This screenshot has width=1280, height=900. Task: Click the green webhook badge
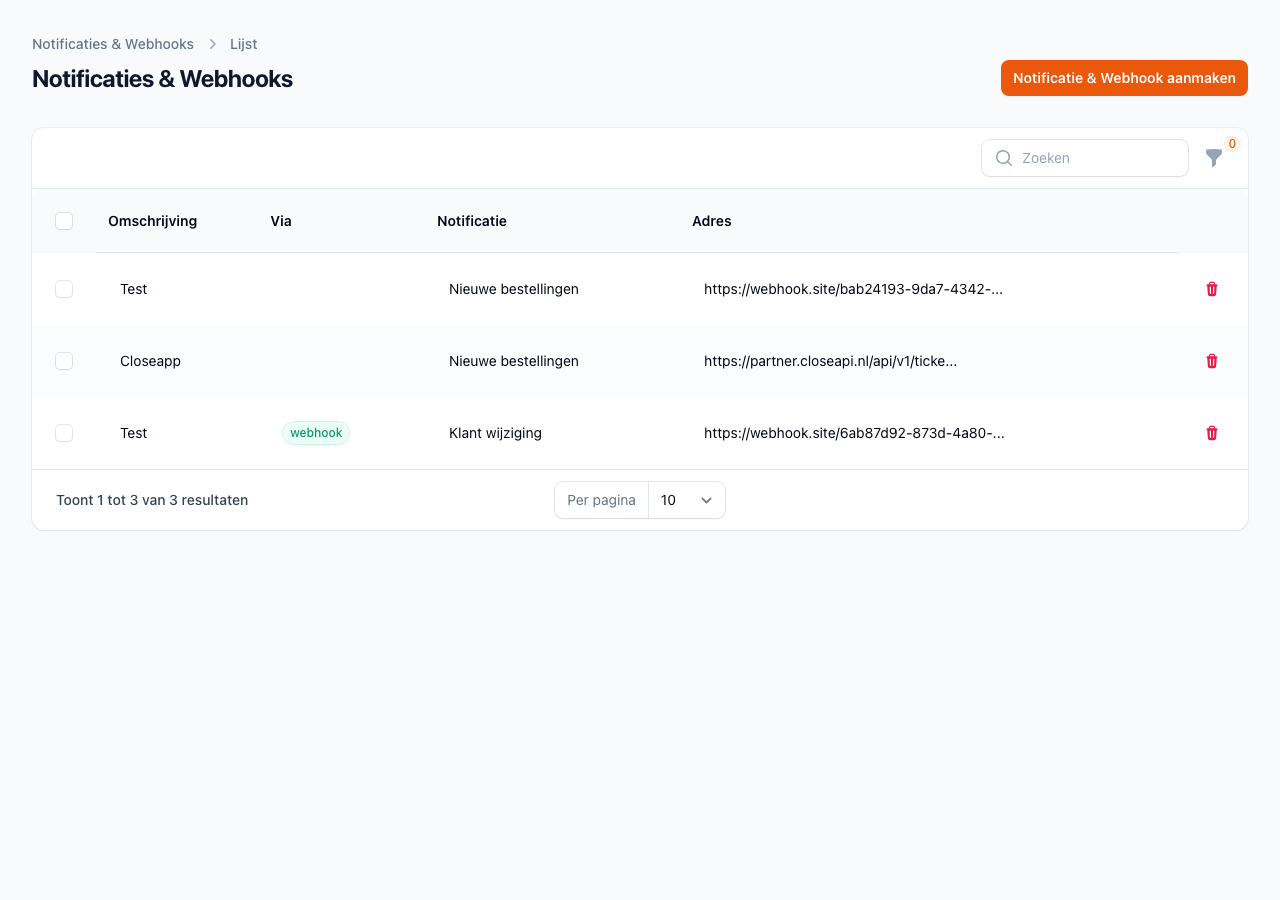tap(316, 433)
